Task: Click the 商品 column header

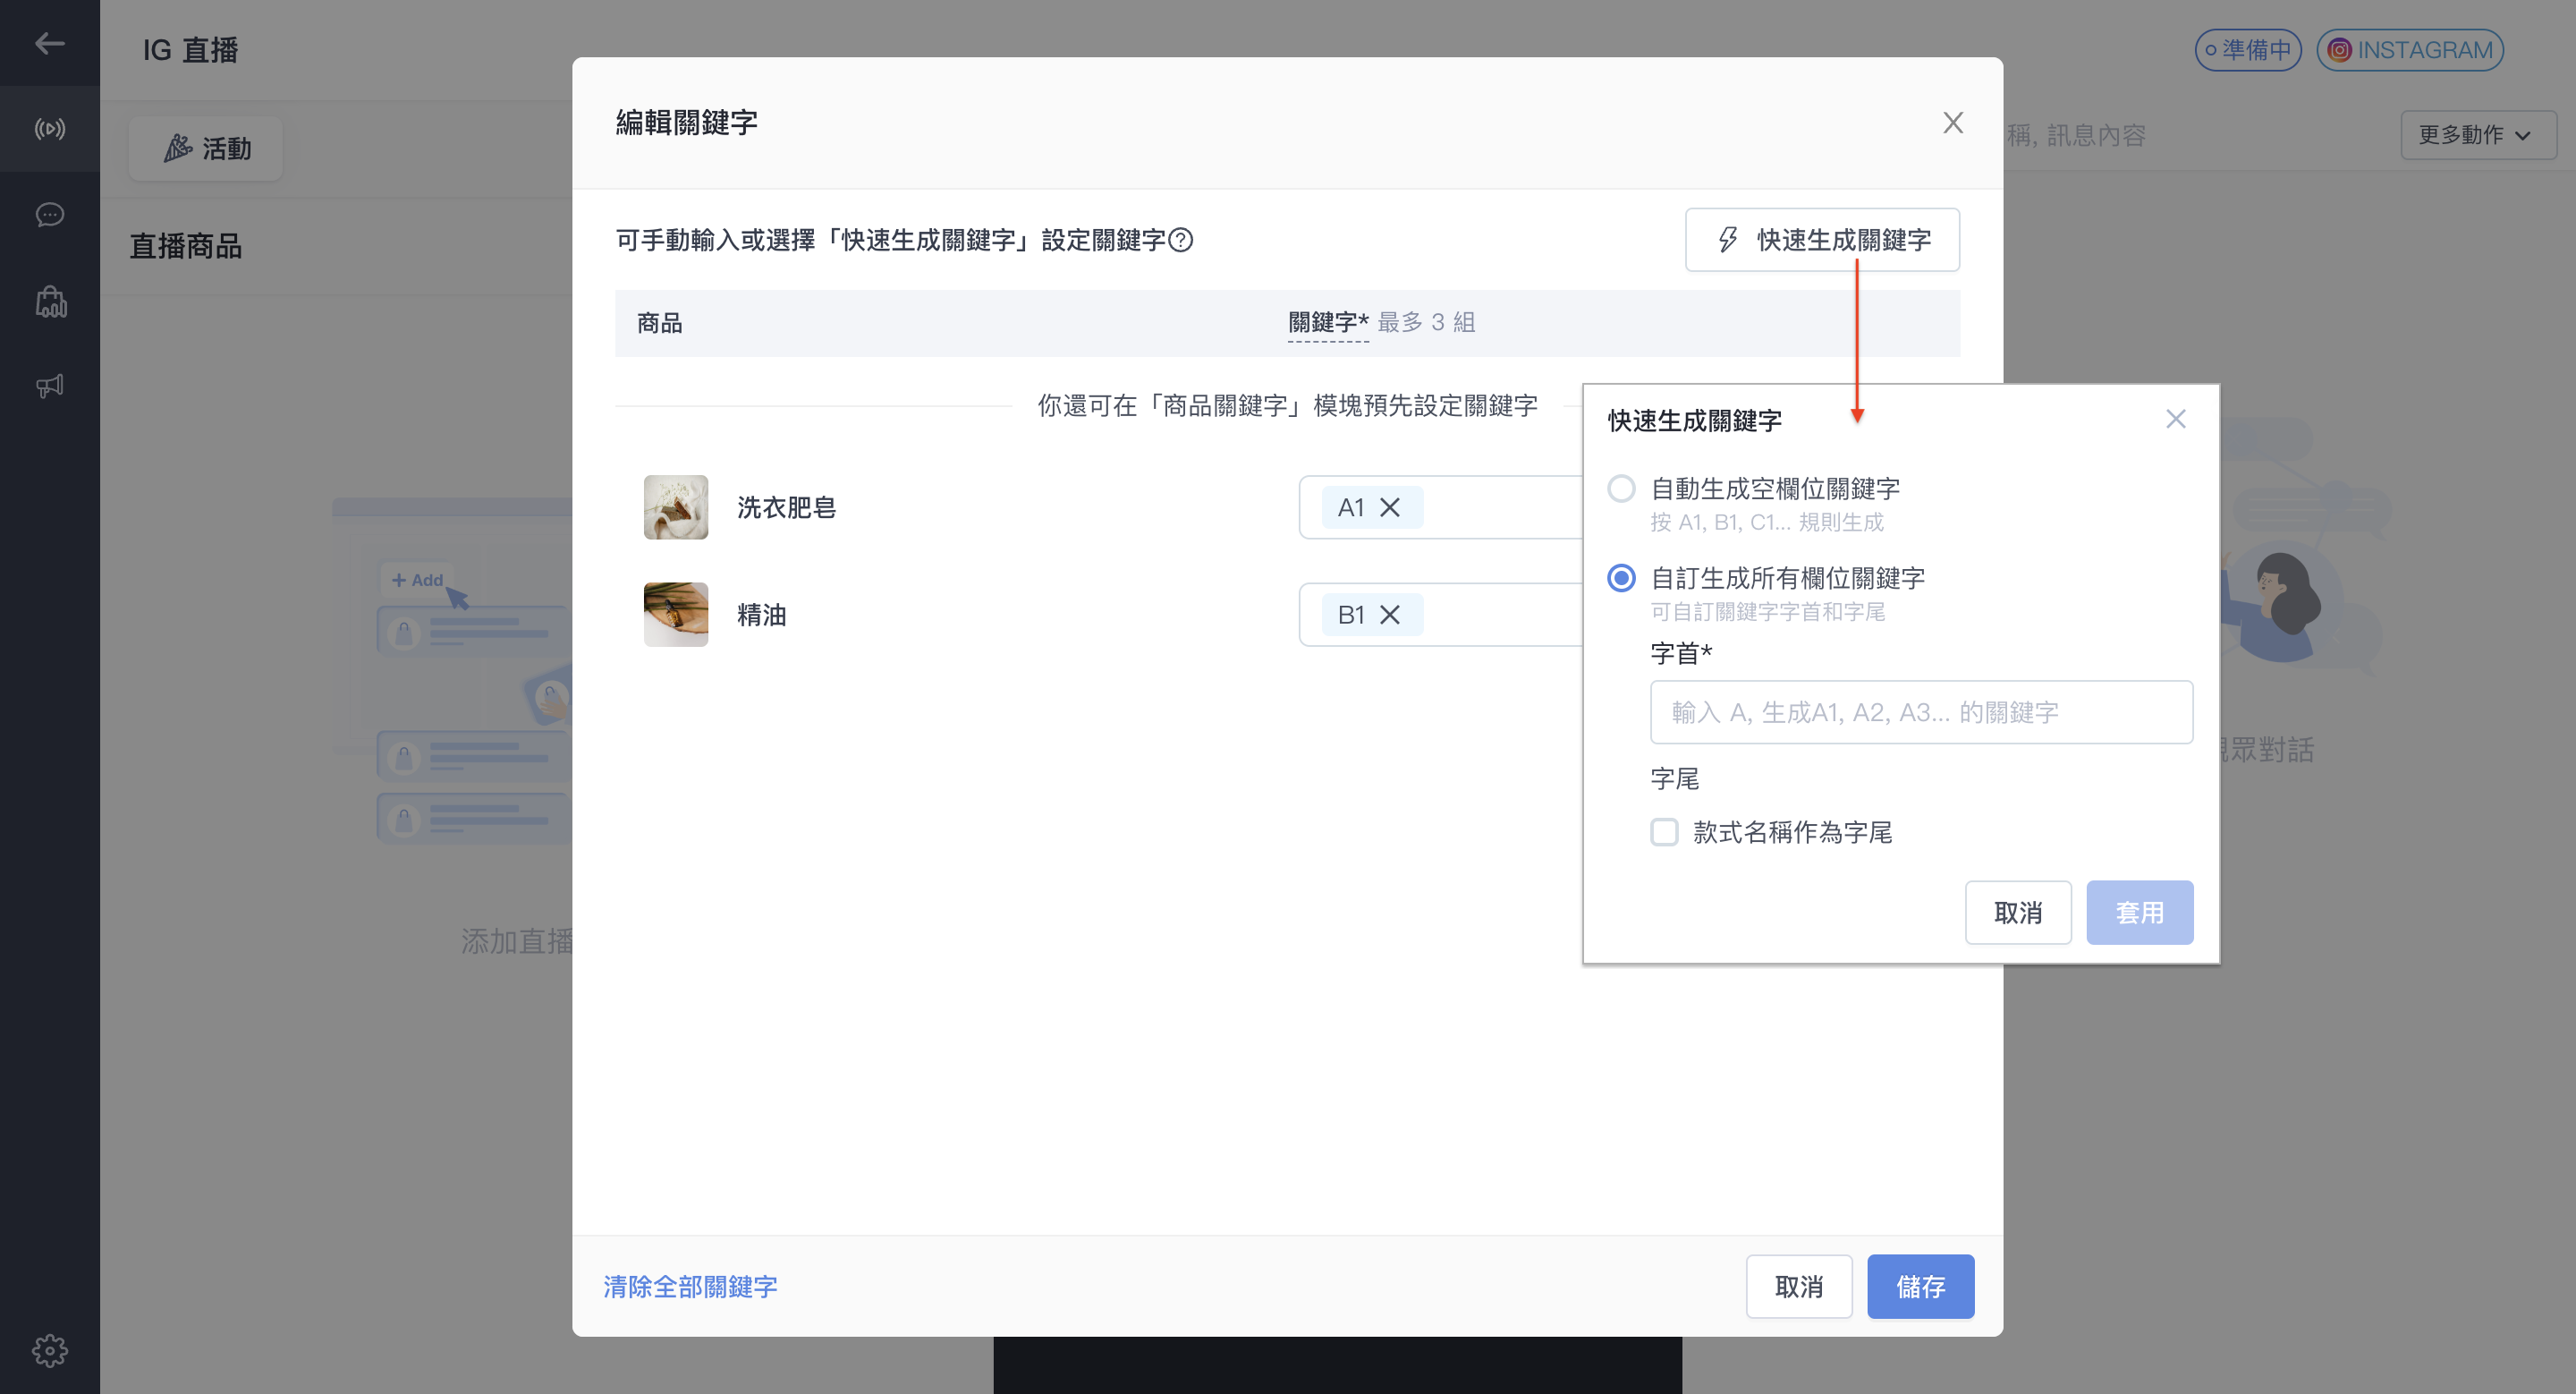Action: (659, 323)
